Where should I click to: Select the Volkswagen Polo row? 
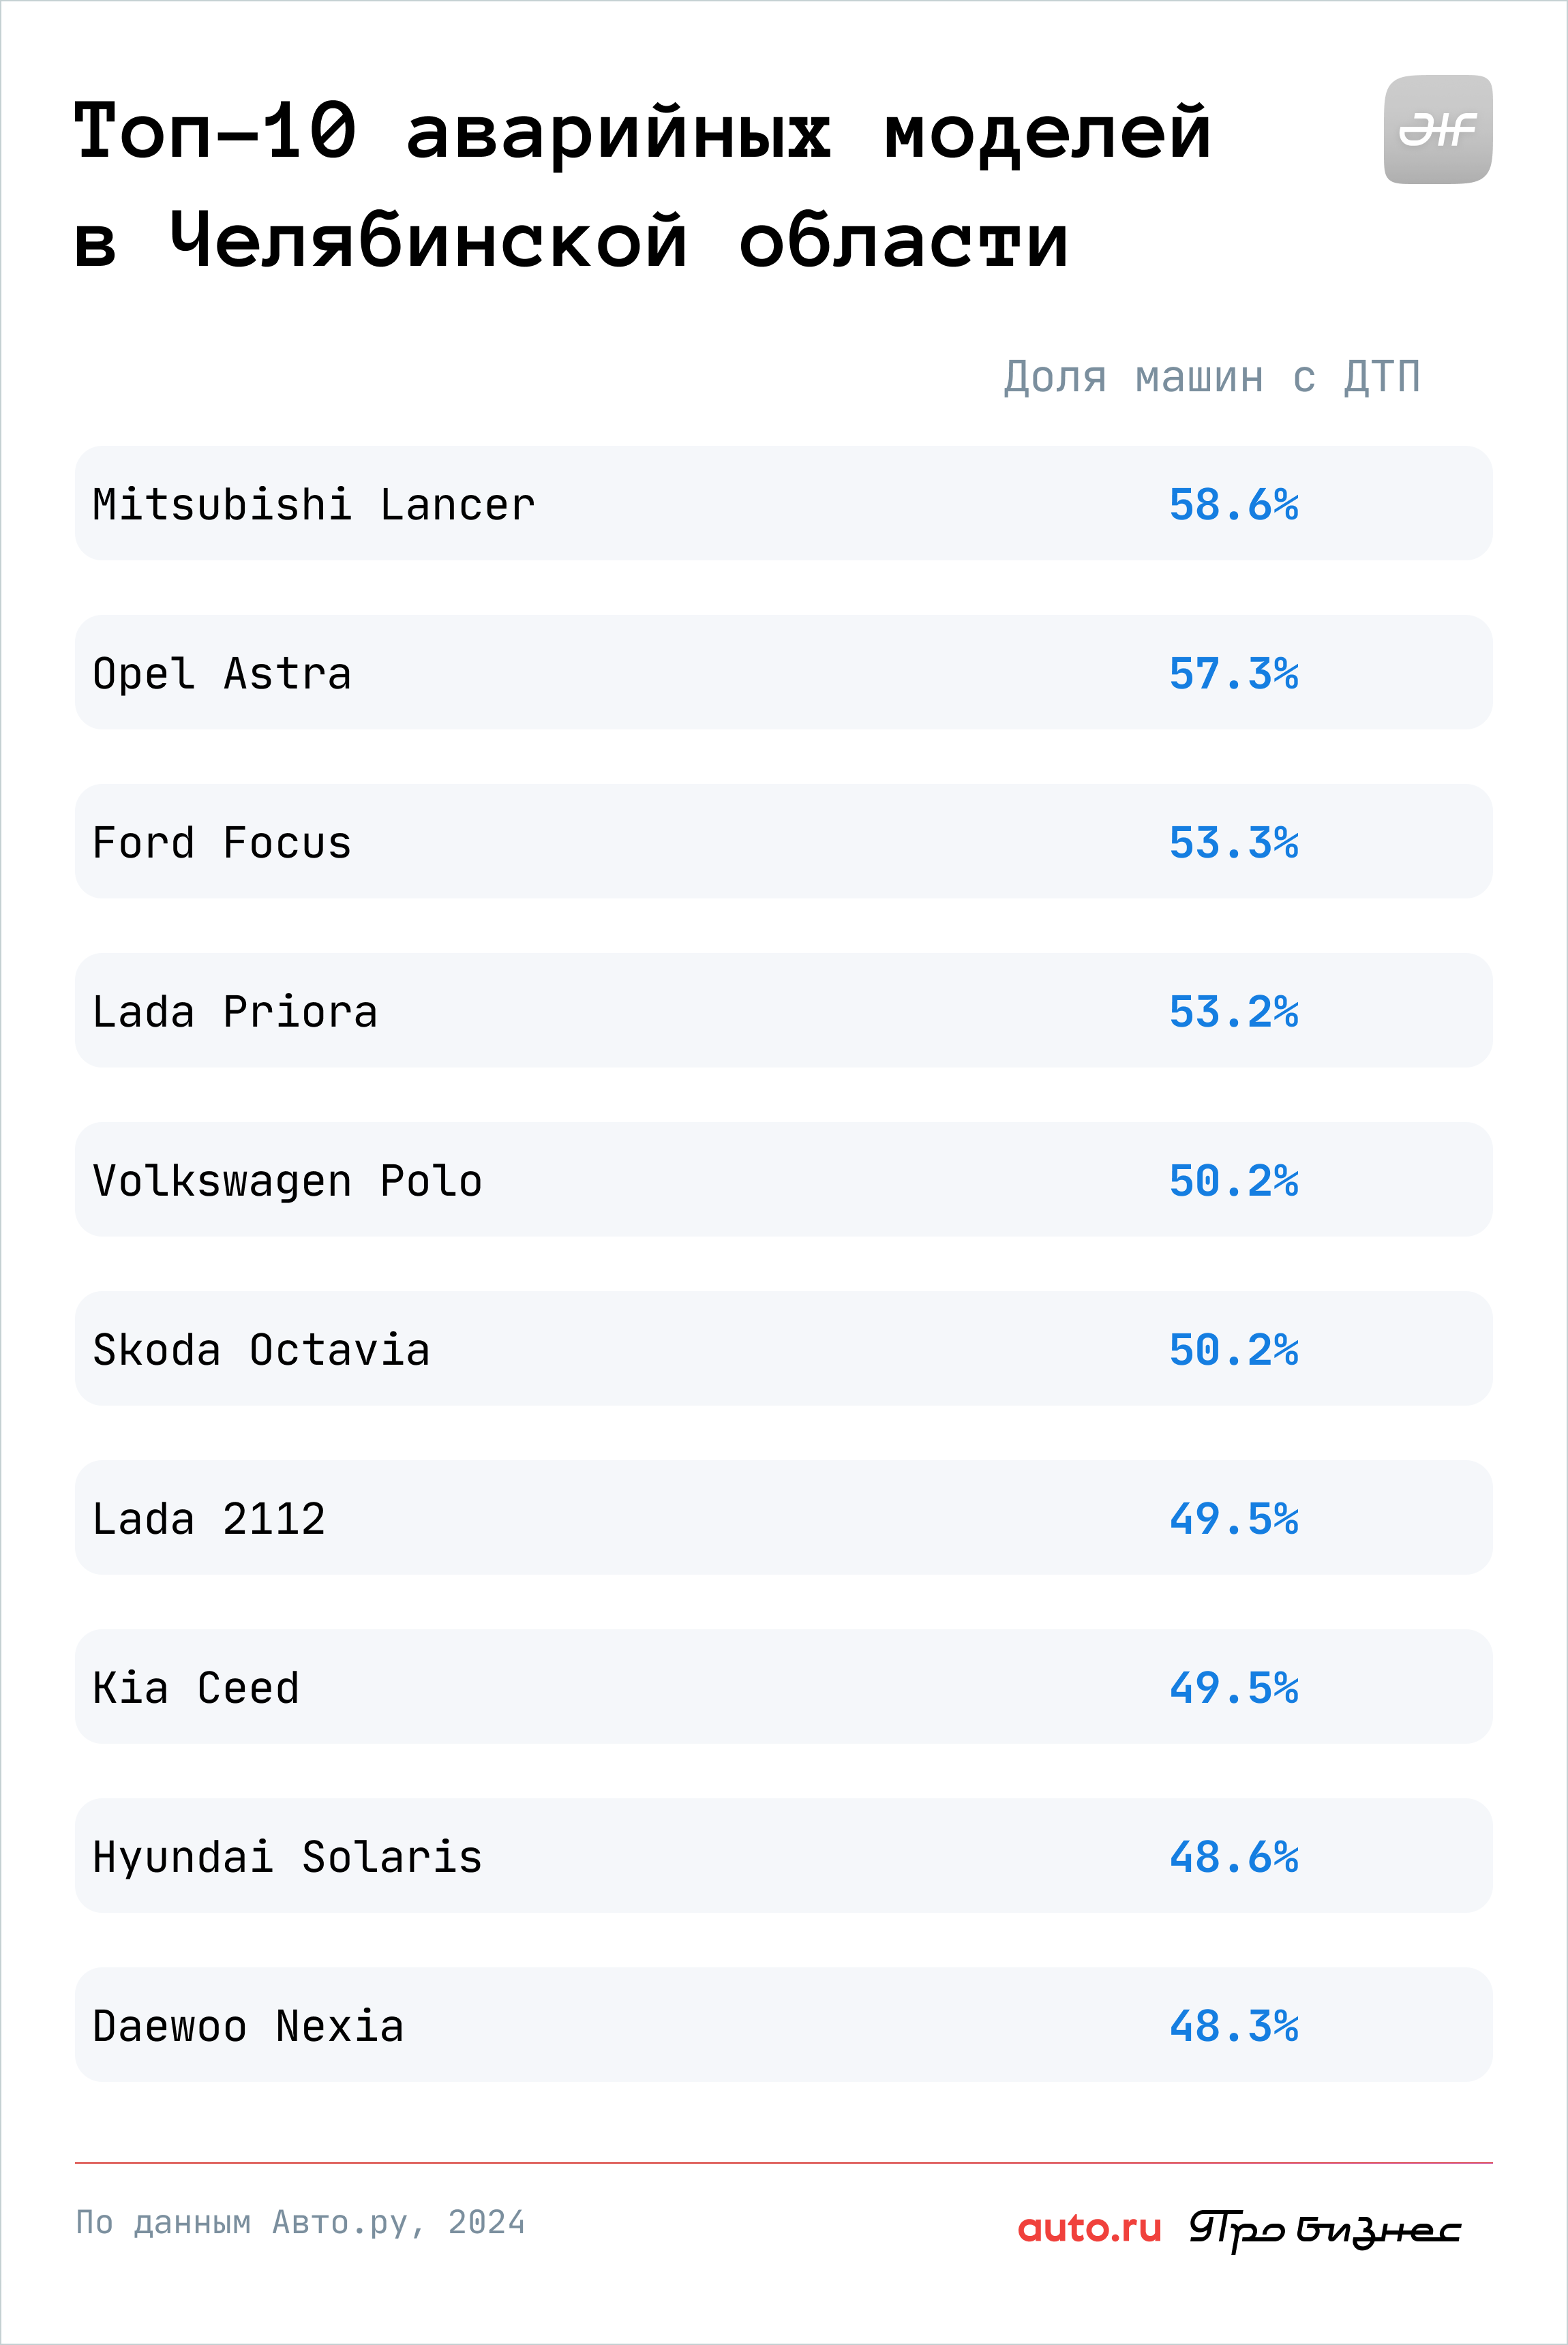783,1179
